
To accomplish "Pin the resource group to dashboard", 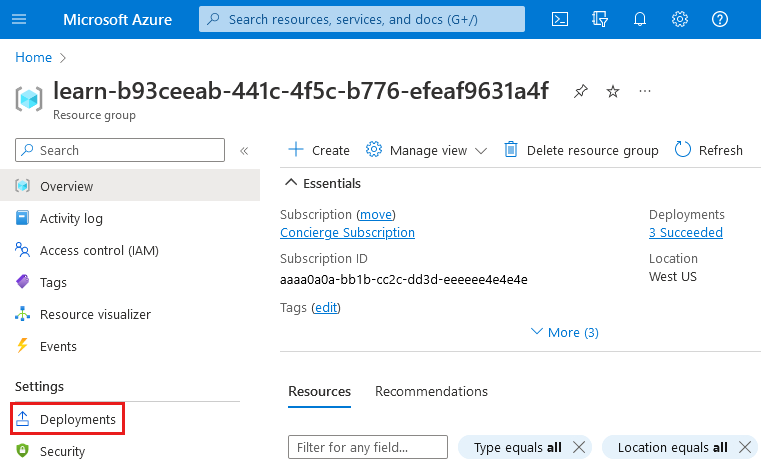I will coord(580,91).
